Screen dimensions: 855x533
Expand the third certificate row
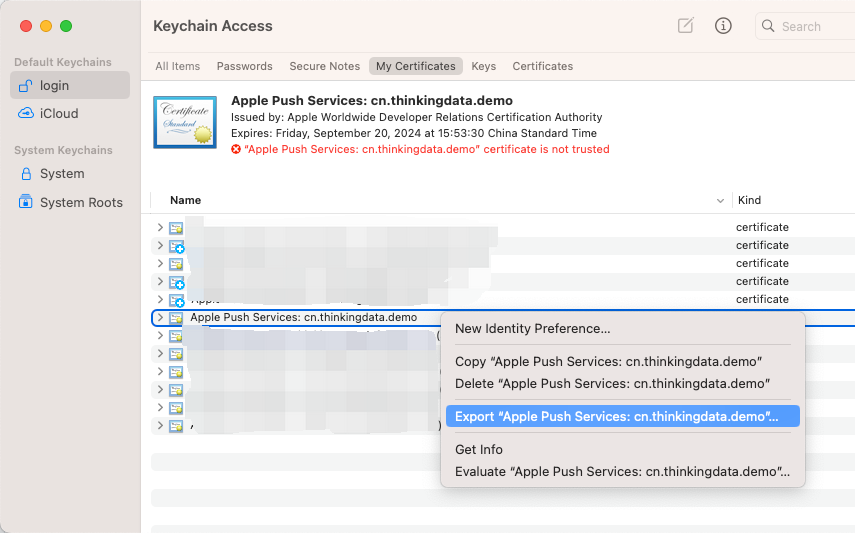click(160, 263)
